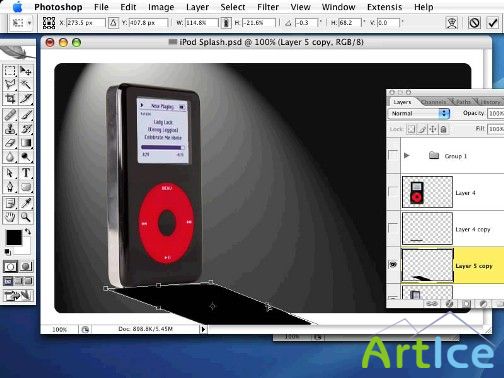Select the Crop tool
The width and height of the screenshot is (504, 378).
pyautogui.click(x=10, y=98)
